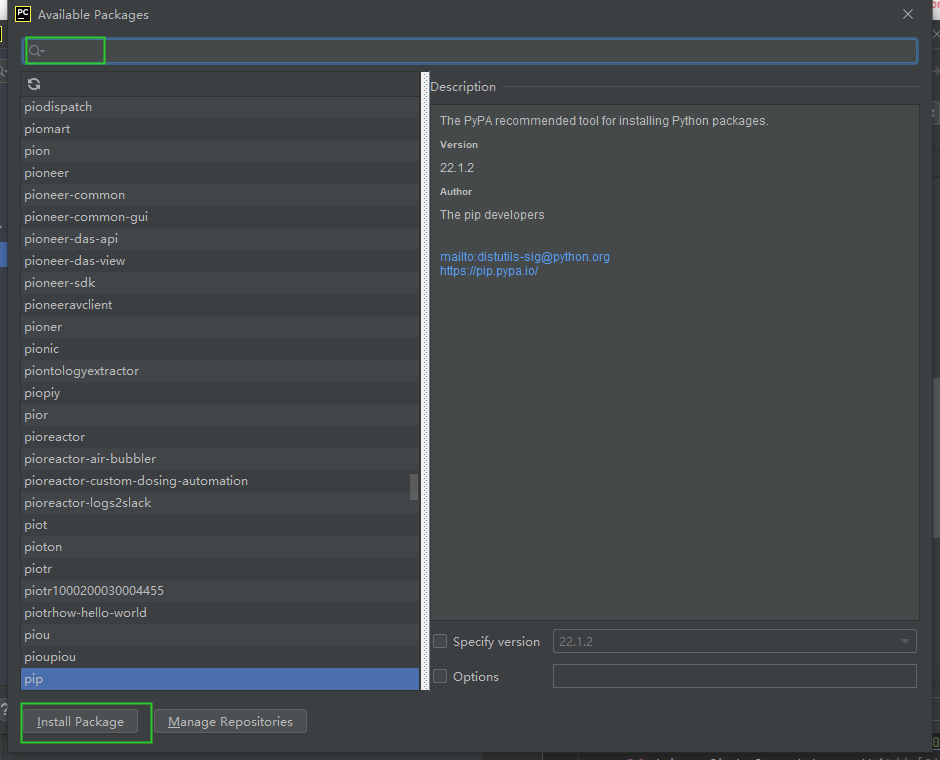Select the pioneer package
The width and height of the screenshot is (940, 760).
tap(220, 173)
